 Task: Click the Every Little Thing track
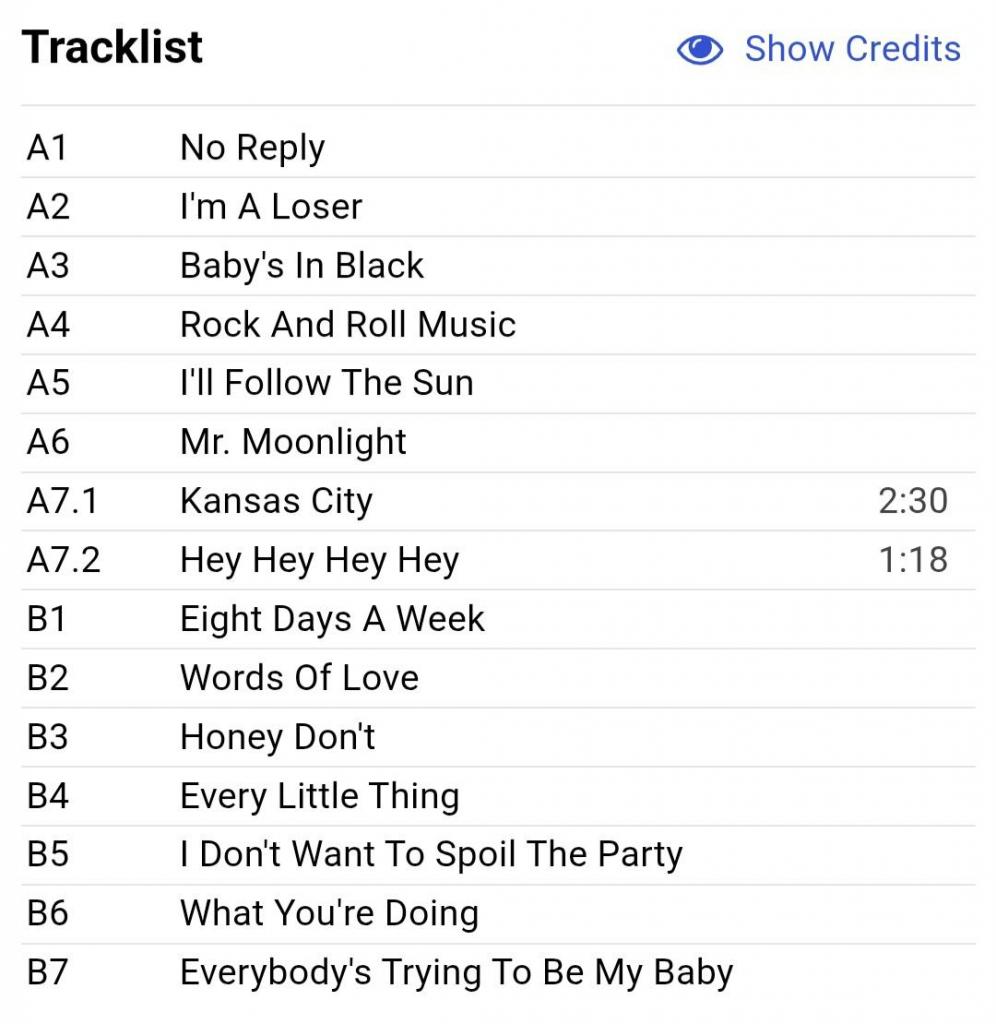point(320,796)
